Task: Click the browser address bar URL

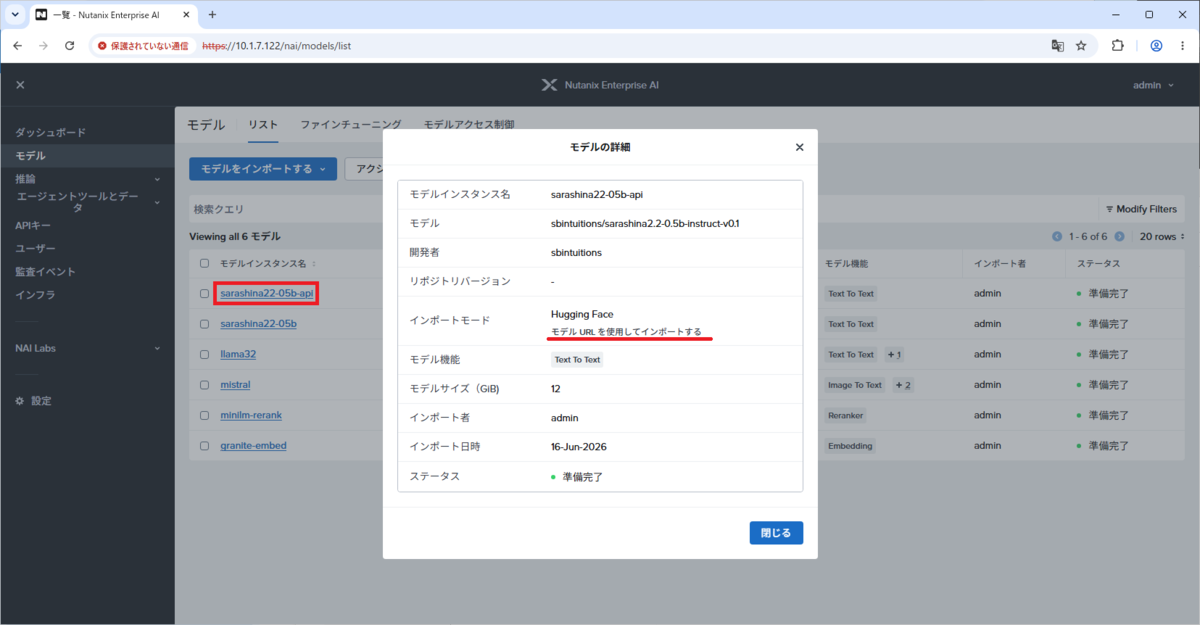Action: (276, 46)
